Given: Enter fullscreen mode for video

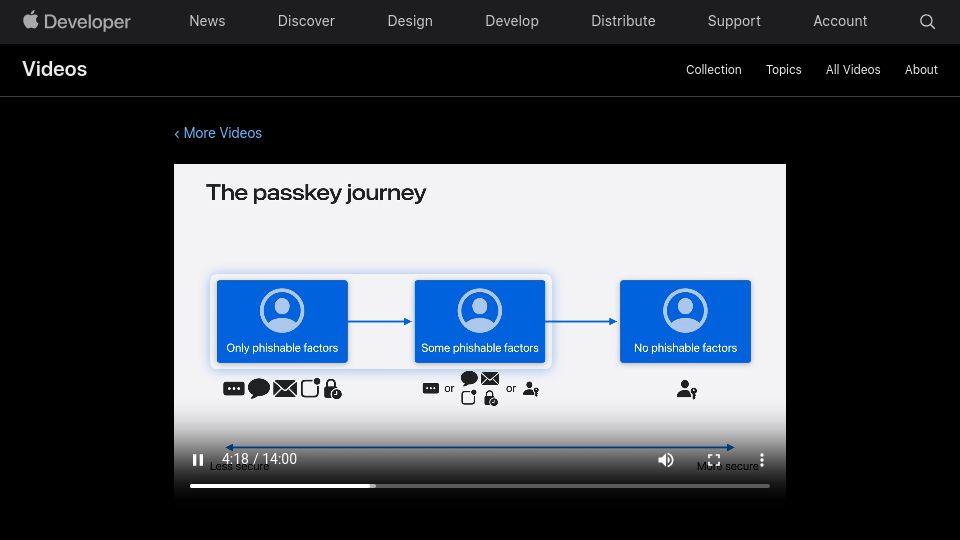Looking at the screenshot, I should tap(714, 460).
